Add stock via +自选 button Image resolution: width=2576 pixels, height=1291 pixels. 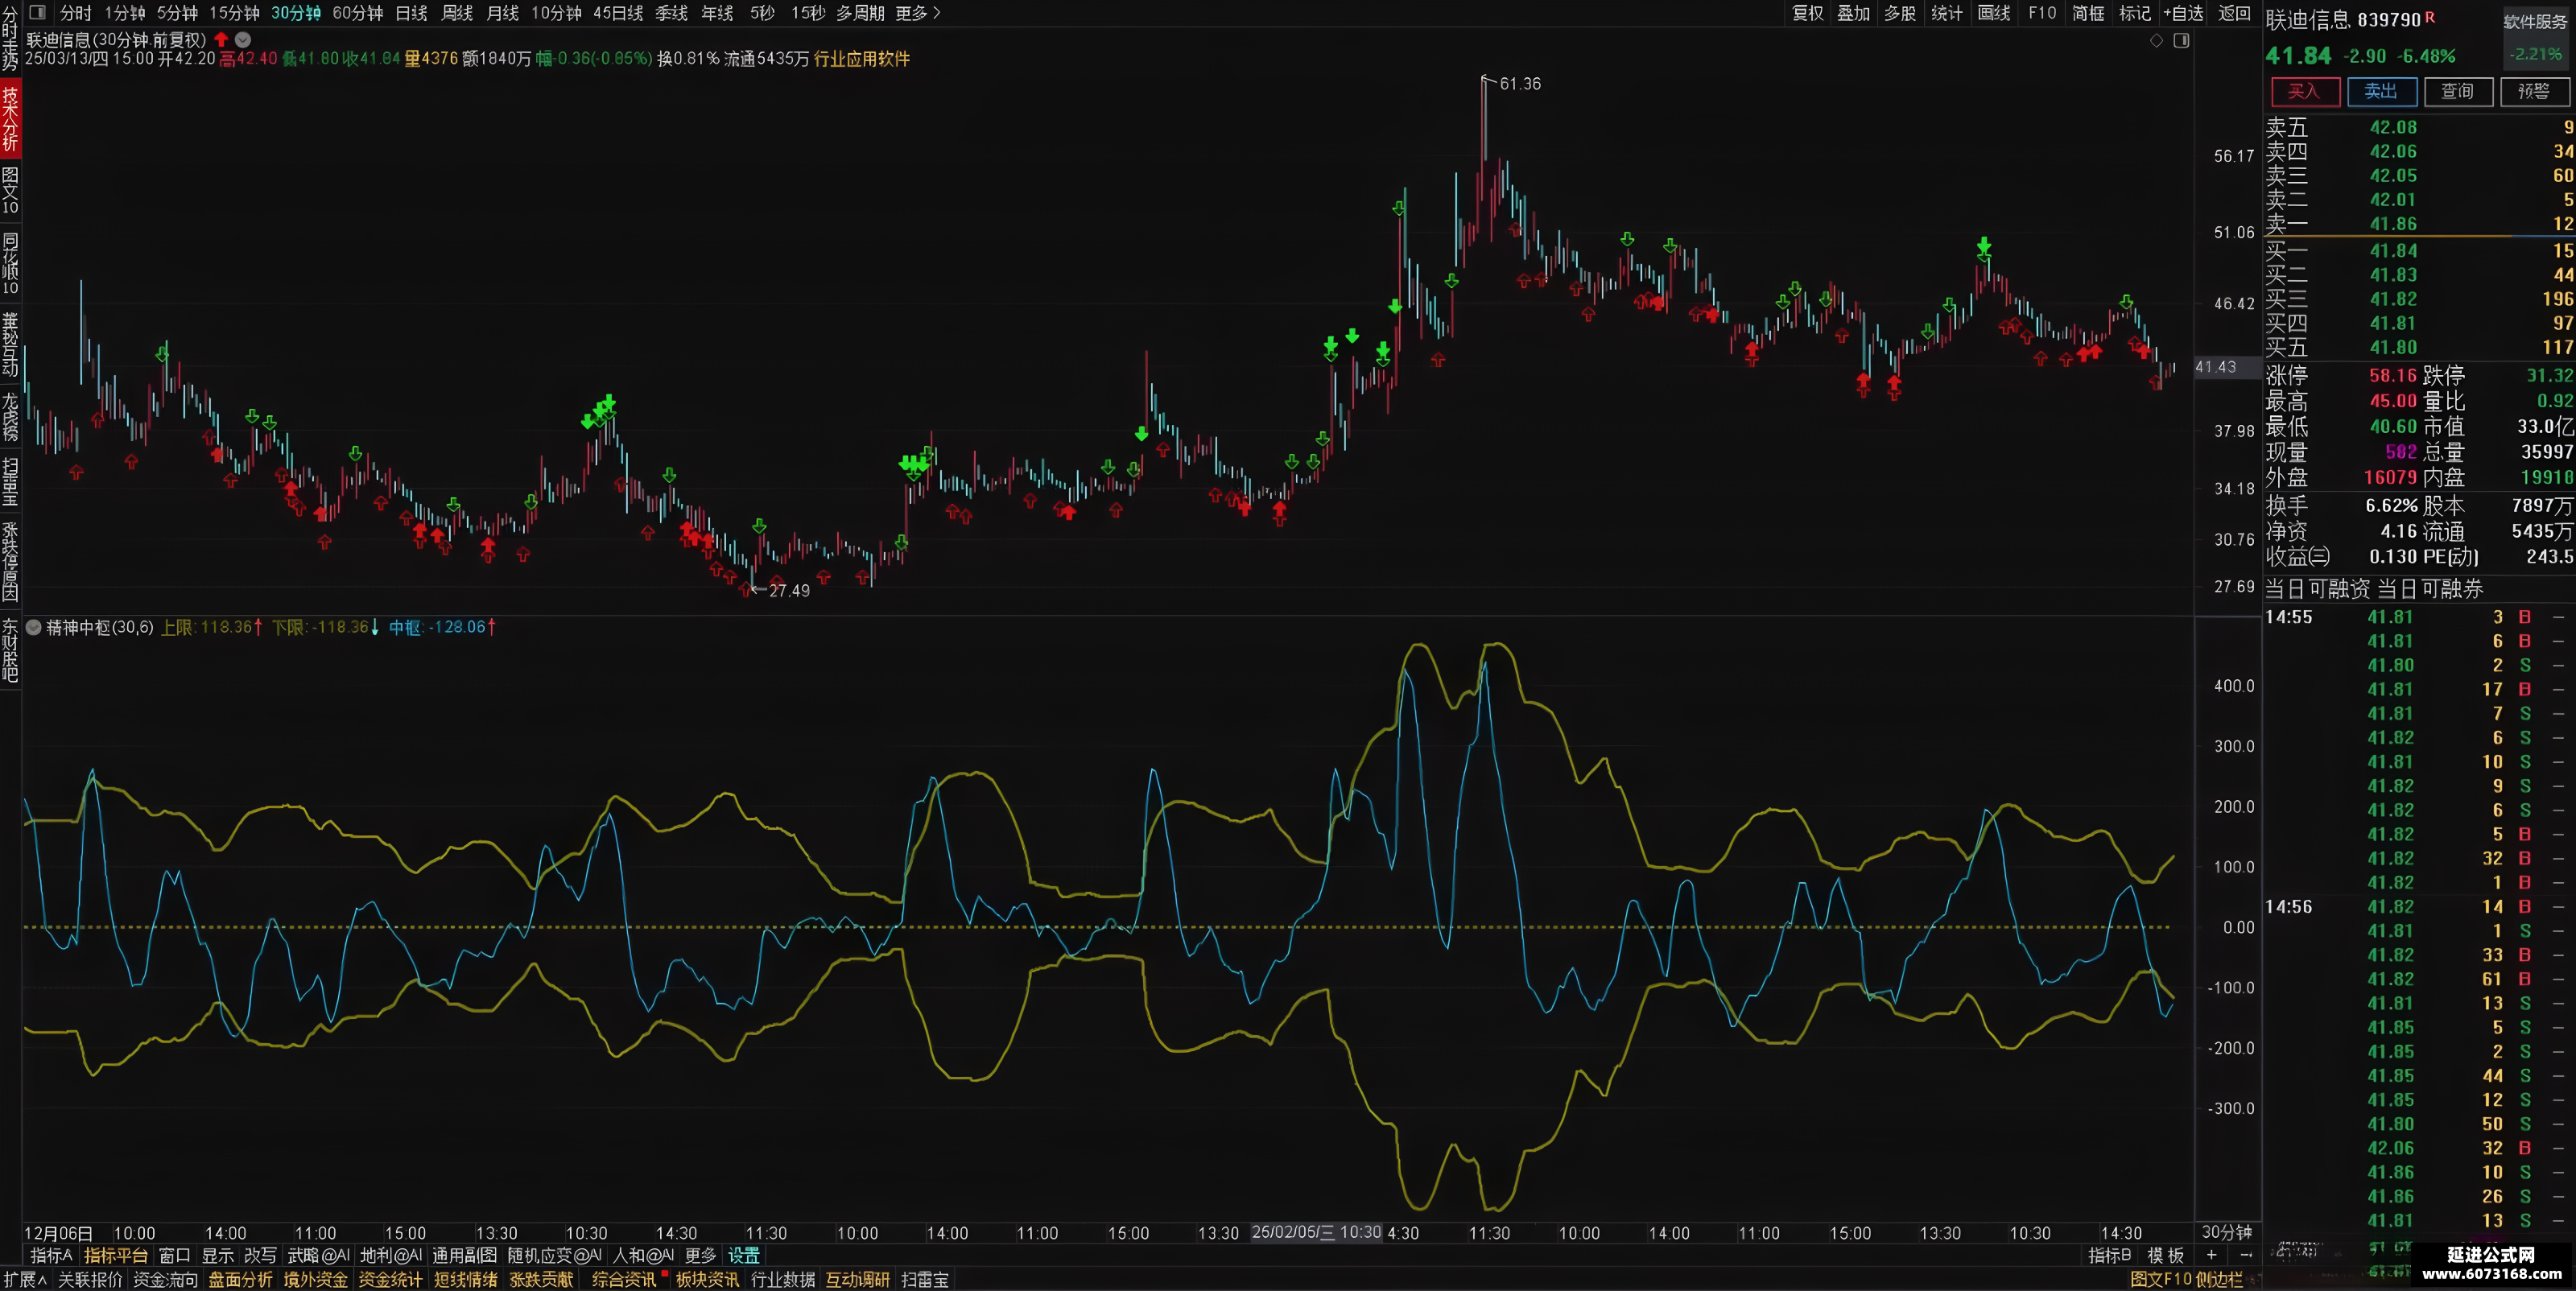tap(2184, 13)
